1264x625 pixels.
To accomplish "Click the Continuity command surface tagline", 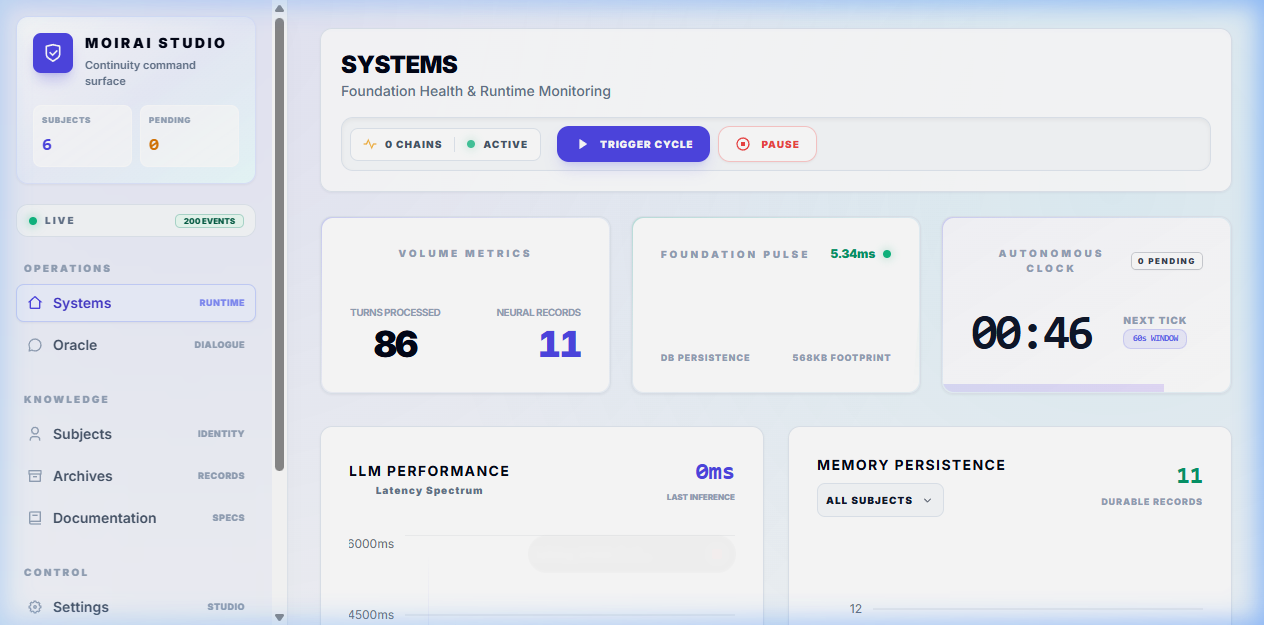I will click(x=141, y=73).
